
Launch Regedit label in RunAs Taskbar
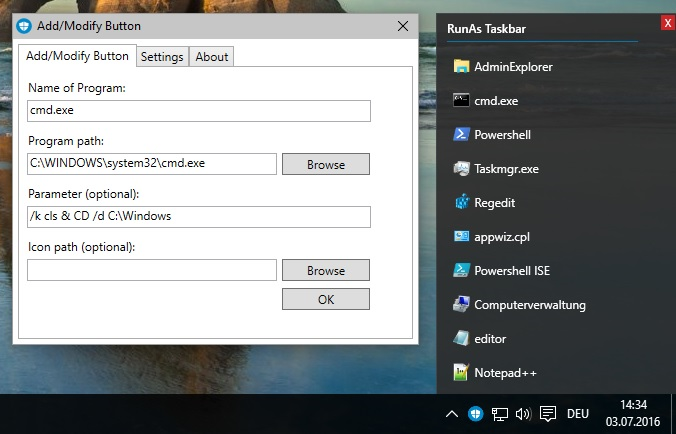click(494, 203)
